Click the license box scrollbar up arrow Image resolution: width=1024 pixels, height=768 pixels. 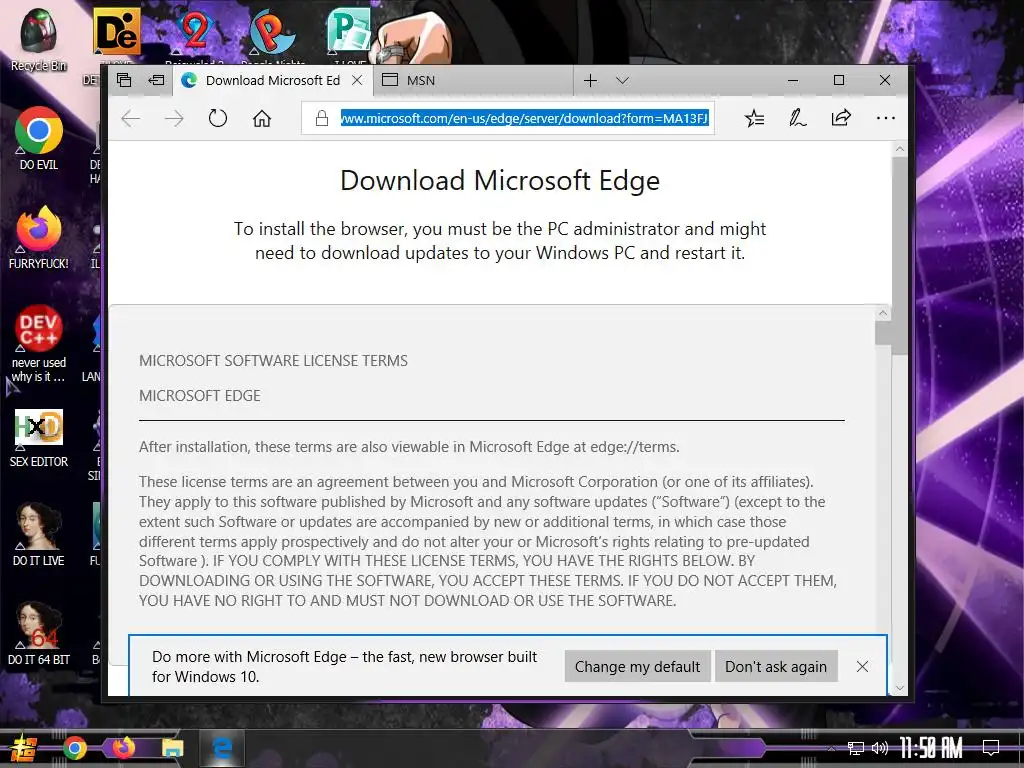pos(883,313)
